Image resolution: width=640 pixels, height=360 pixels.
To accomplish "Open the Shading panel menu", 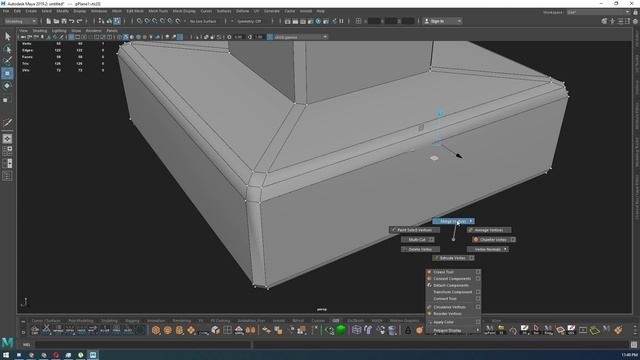I will (x=40, y=31).
